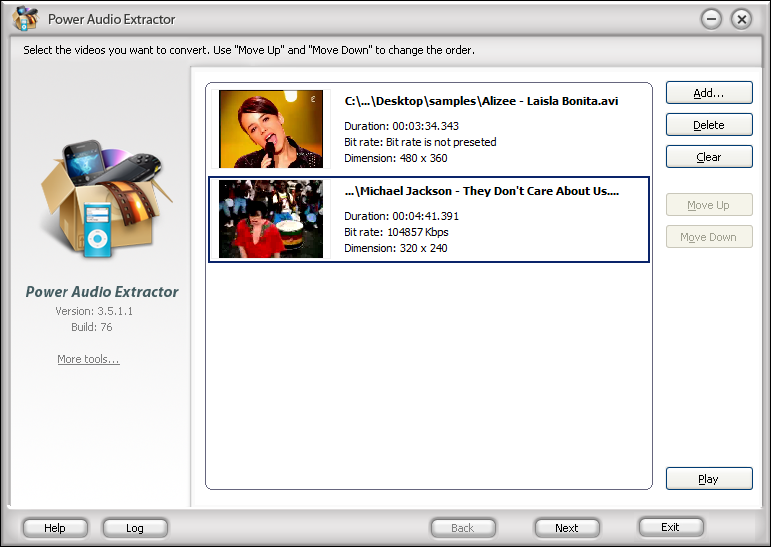The height and width of the screenshot is (547, 771).
Task: Click the Build: 76 label
Action: [x=92, y=327]
